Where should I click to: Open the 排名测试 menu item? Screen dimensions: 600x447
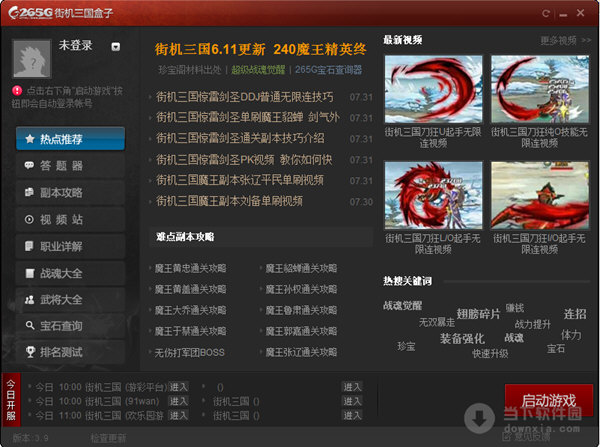tap(70, 352)
